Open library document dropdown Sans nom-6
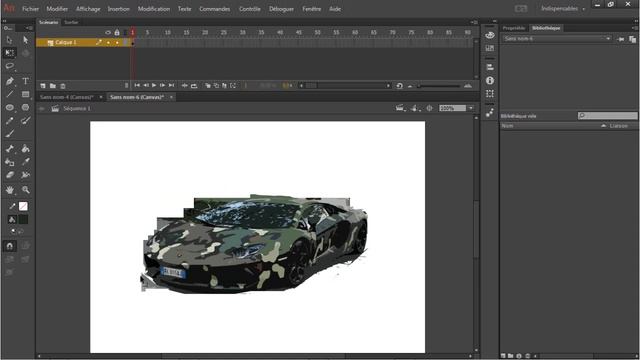640x360 pixels. [x=557, y=39]
